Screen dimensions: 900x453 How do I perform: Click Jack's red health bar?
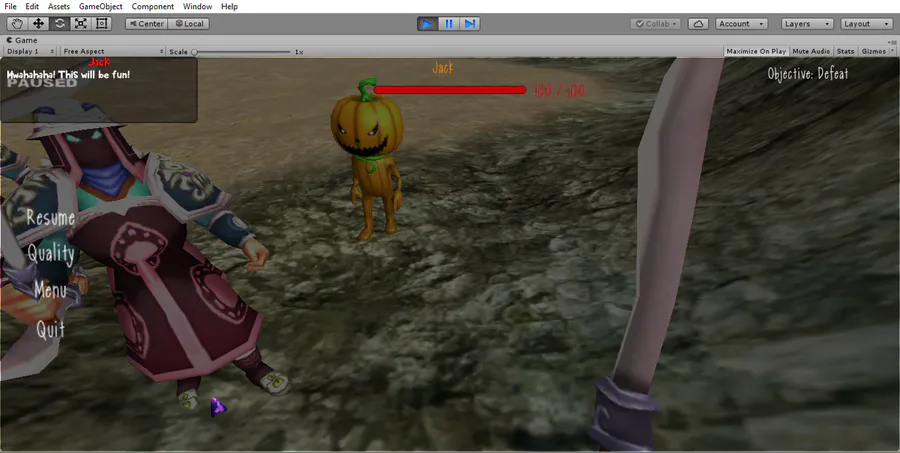pyautogui.click(x=450, y=90)
